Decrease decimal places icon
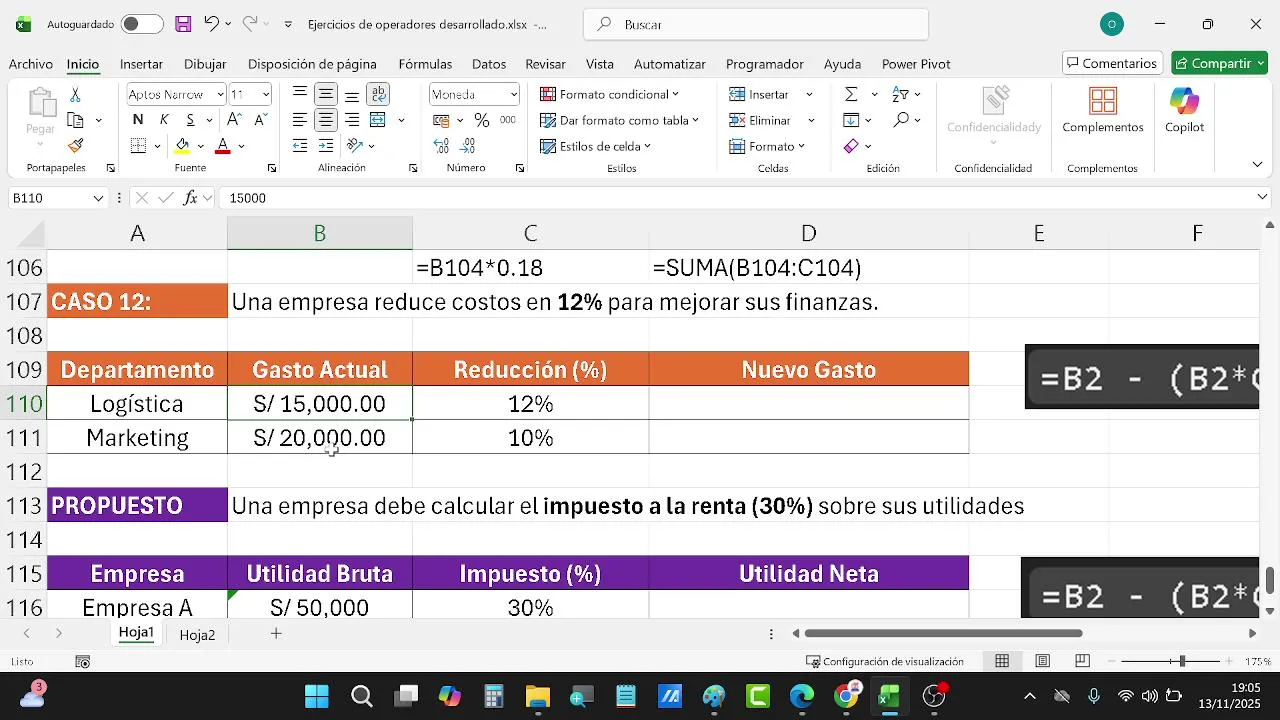The width and height of the screenshot is (1280, 720). point(467,146)
